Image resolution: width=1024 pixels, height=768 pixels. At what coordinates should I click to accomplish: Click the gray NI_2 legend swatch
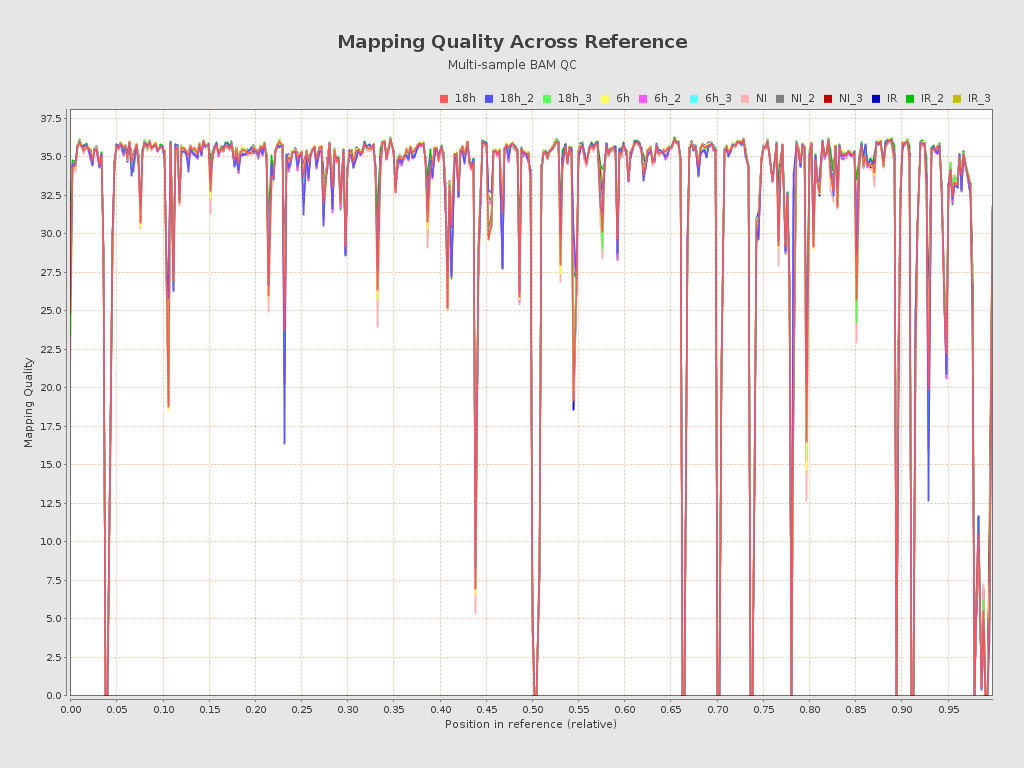pyautogui.click(x=780, y=99)
